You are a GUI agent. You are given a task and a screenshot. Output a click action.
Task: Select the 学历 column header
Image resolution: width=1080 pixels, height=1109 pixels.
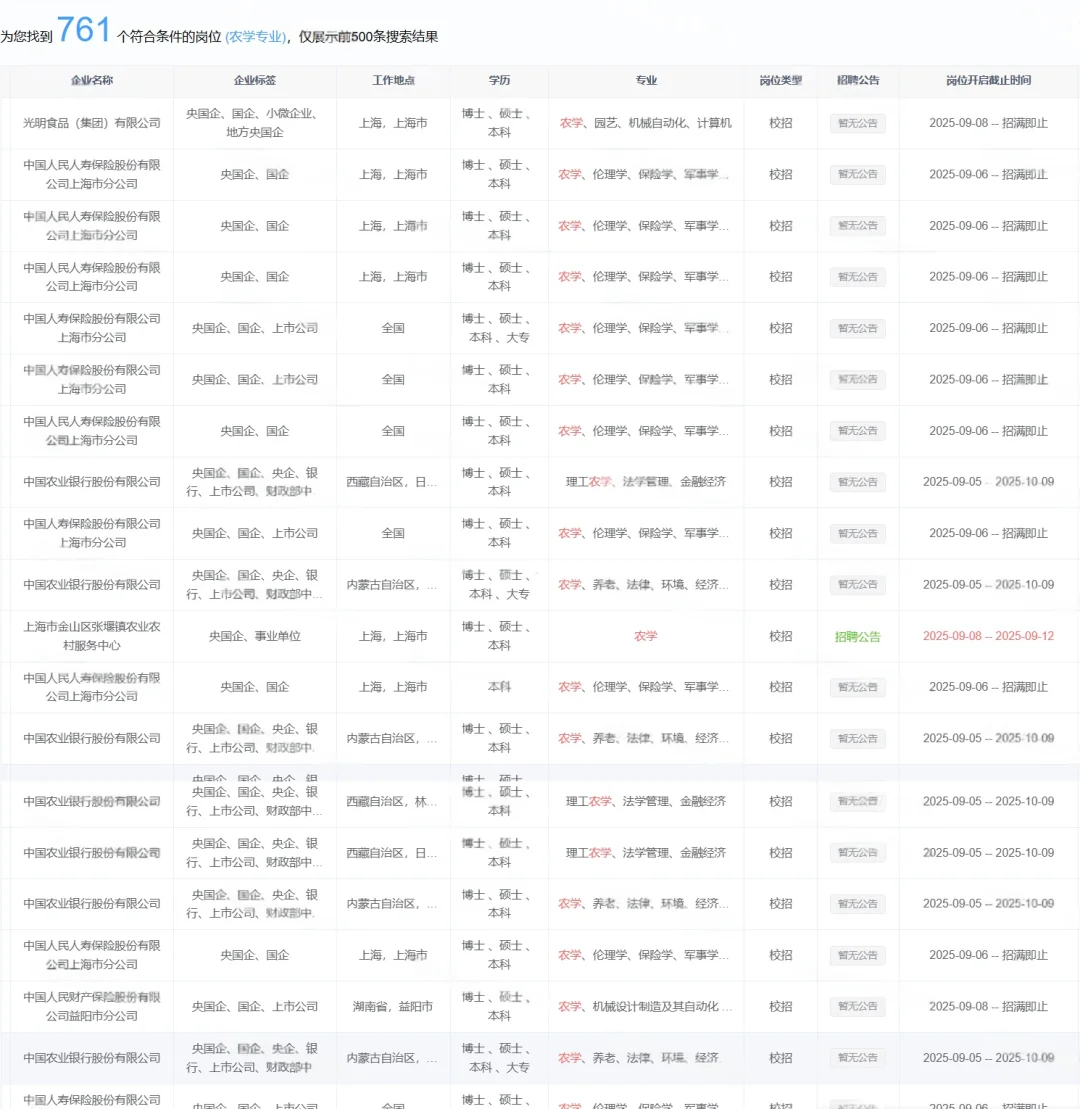click(499, 80)
